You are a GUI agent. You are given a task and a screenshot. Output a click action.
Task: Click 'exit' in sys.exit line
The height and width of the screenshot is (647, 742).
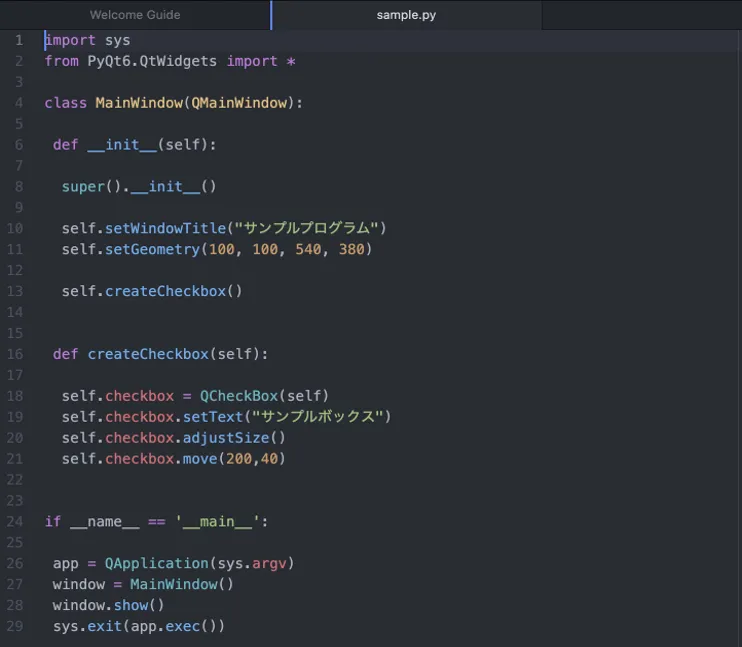tap(105, 626)
